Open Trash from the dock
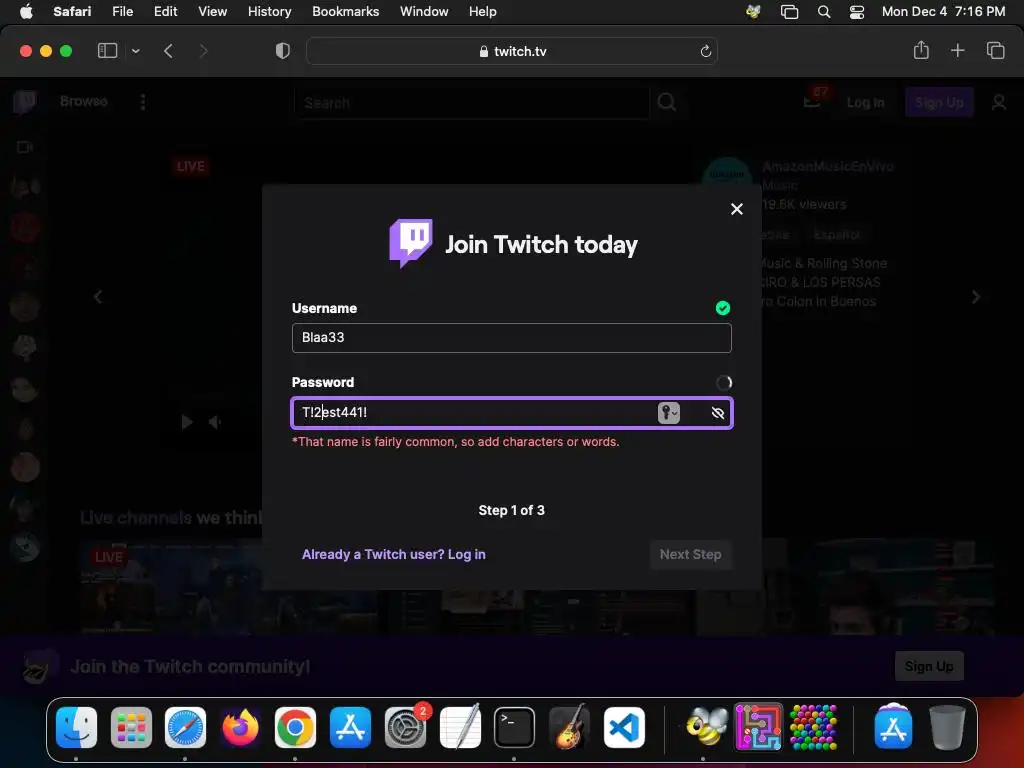Screen dimensions: 1024x768 948,727
